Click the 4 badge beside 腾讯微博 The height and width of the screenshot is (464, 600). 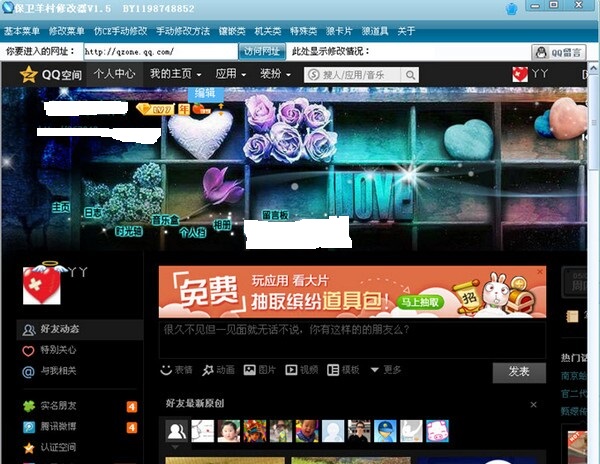pyautogui.click(x=132, y=427)
